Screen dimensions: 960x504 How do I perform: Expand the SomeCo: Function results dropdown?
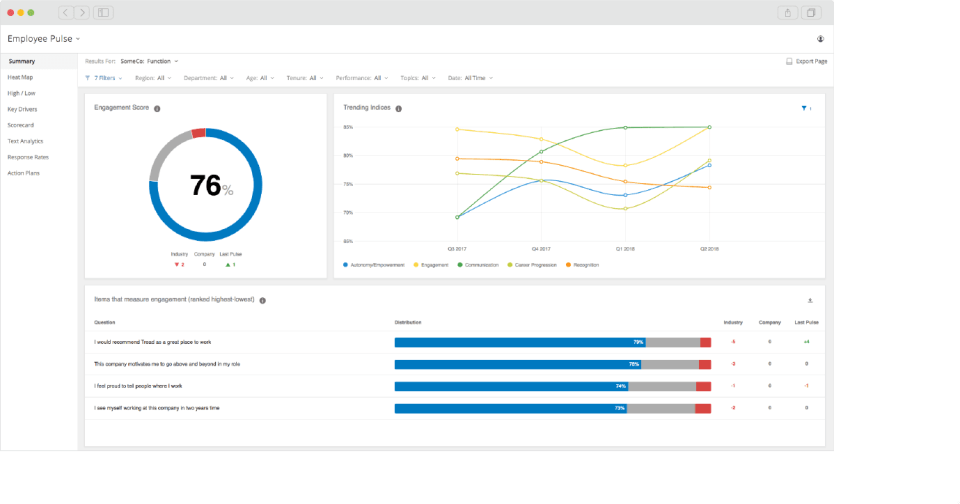coord(149,61)
